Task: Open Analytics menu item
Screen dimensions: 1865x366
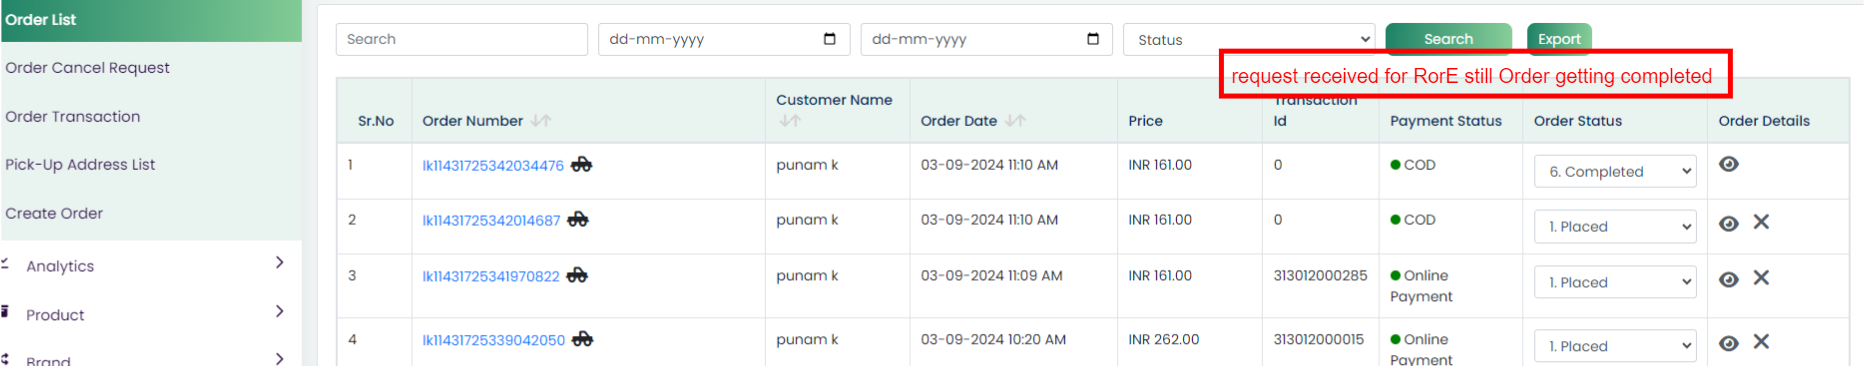Action: tap(60, 266)
